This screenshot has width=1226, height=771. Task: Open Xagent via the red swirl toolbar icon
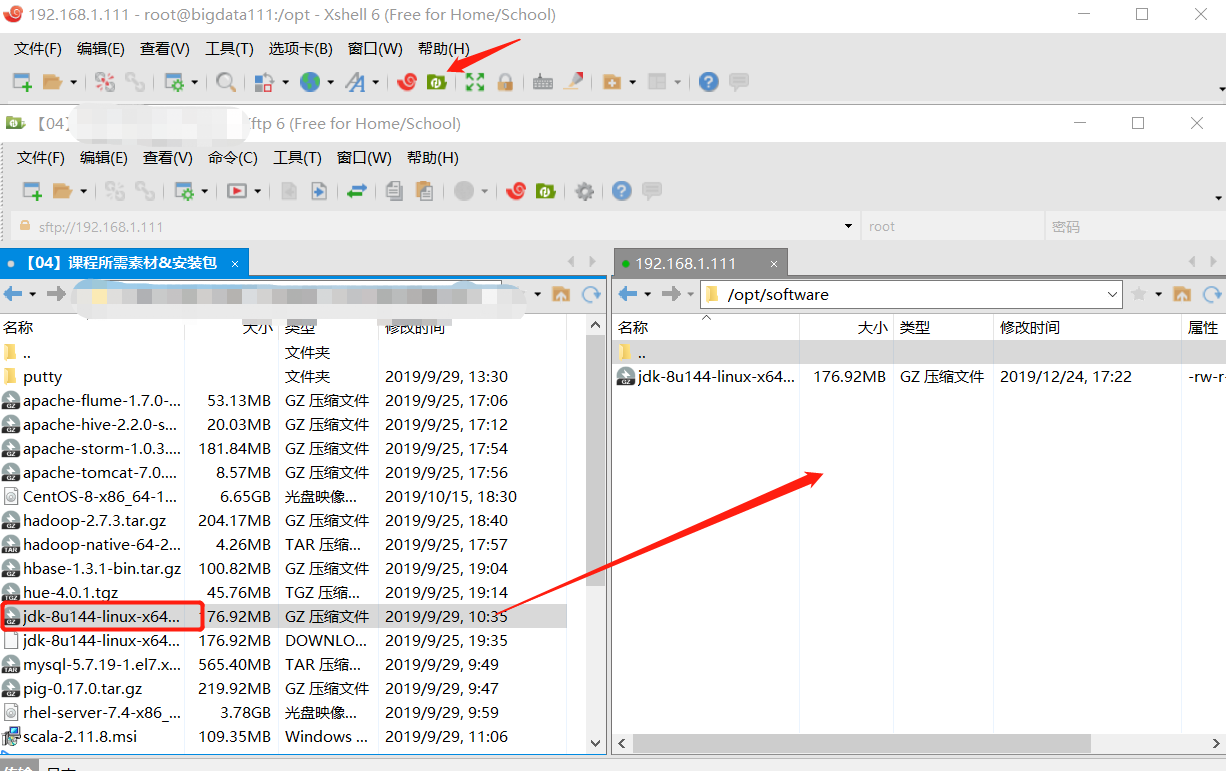[x=407, y=82]
